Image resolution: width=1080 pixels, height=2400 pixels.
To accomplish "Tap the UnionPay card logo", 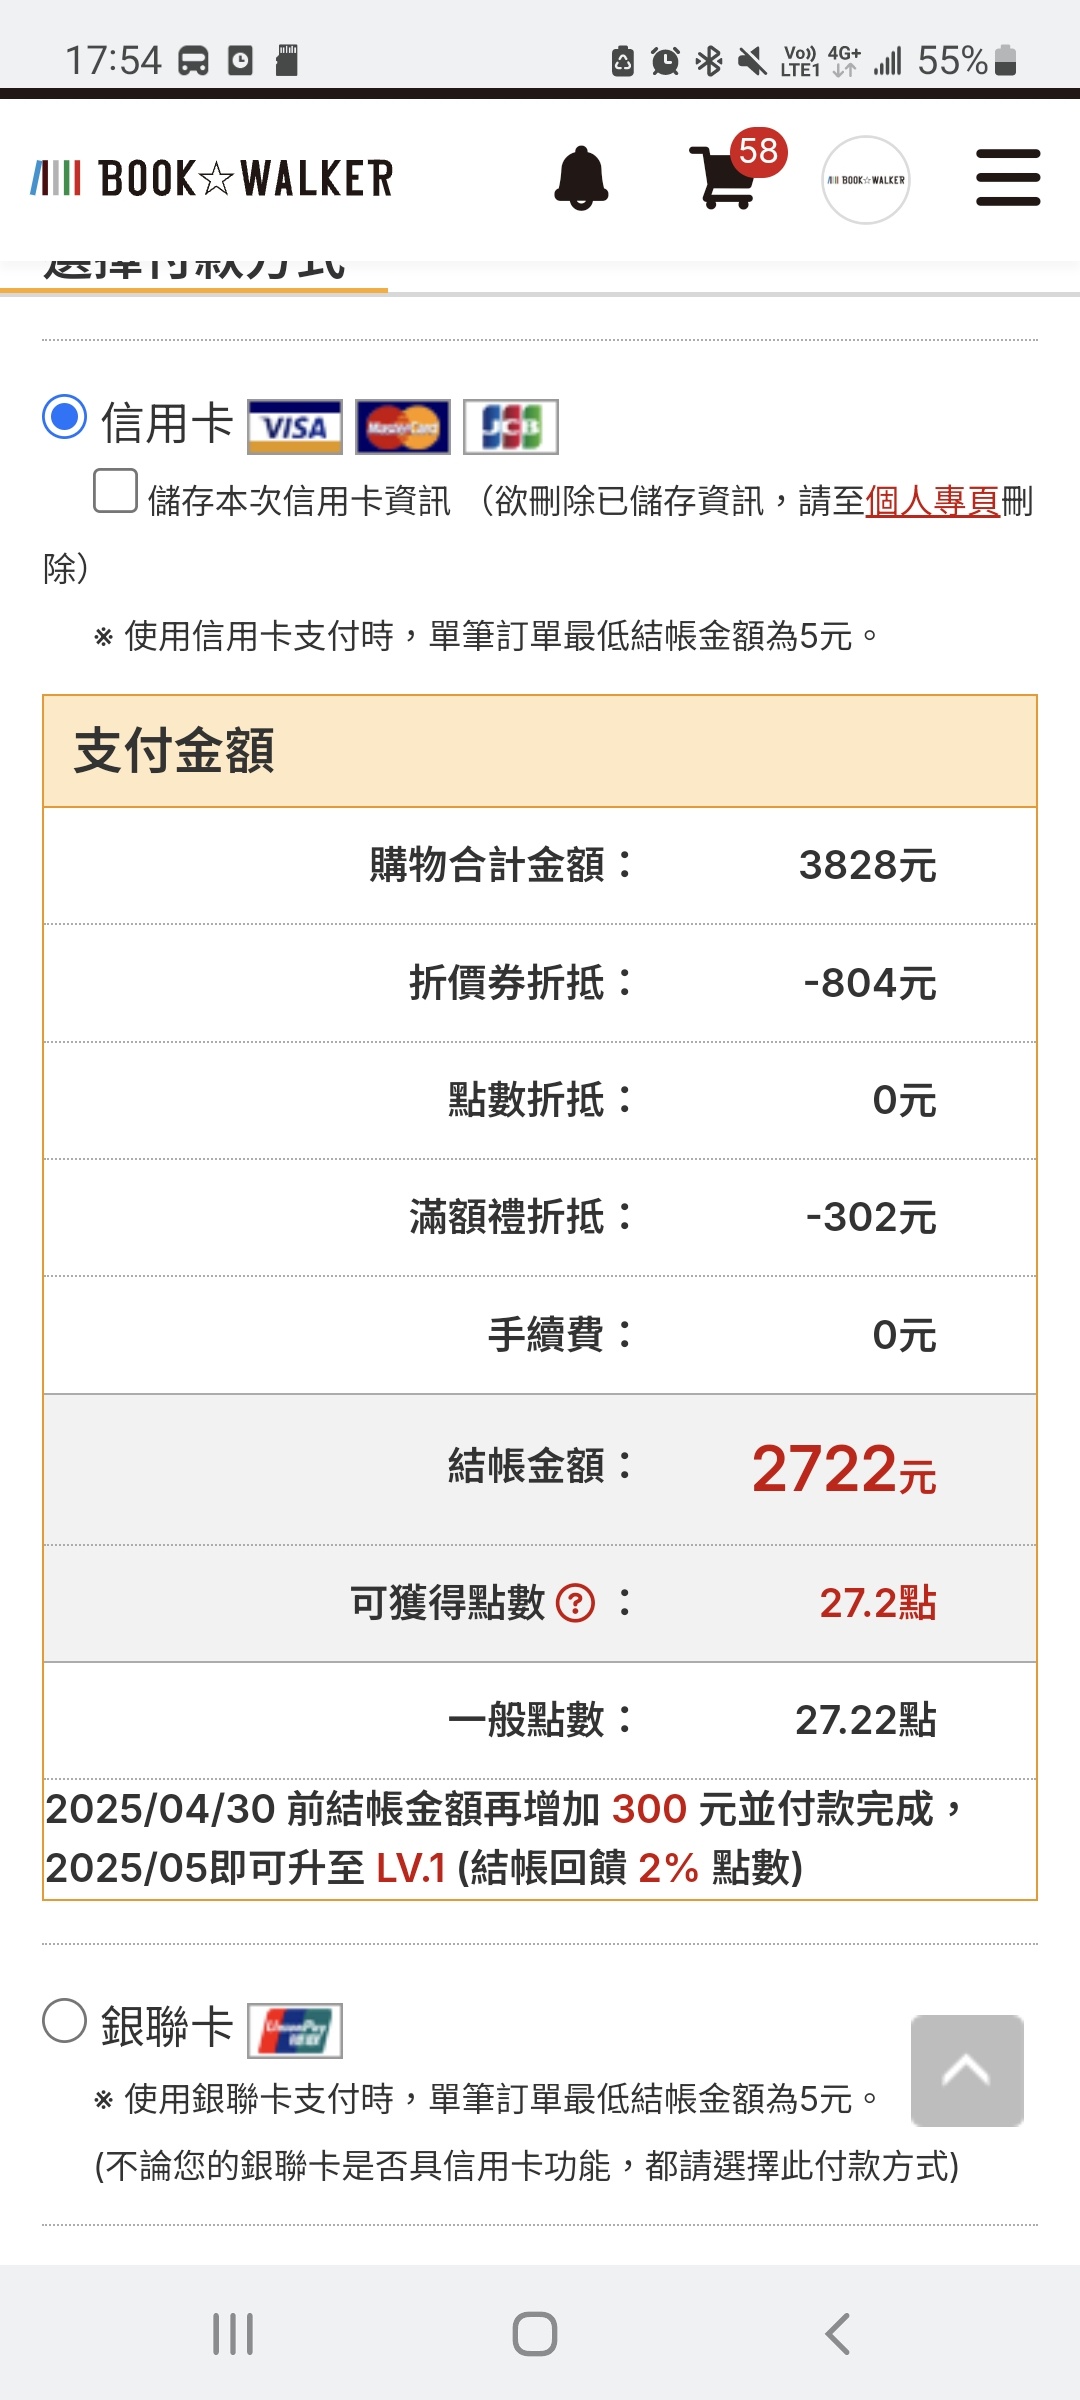I will click(x=295, y=2030).
